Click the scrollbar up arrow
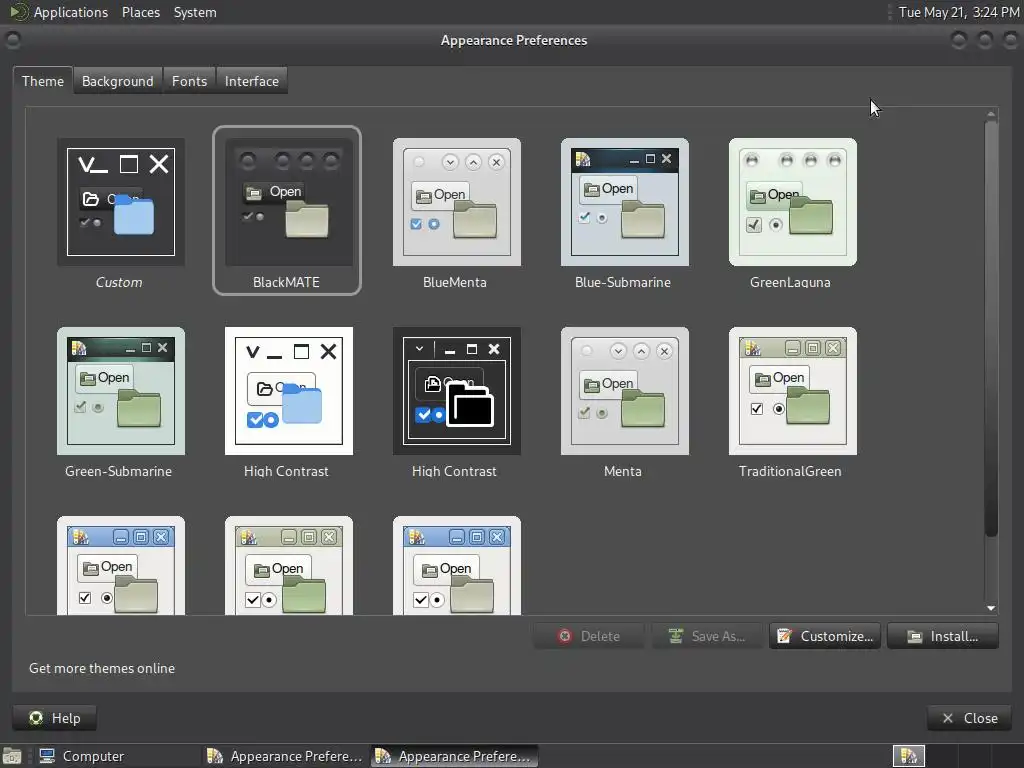This screenshot has width=1024, height=768. point(991,114)
